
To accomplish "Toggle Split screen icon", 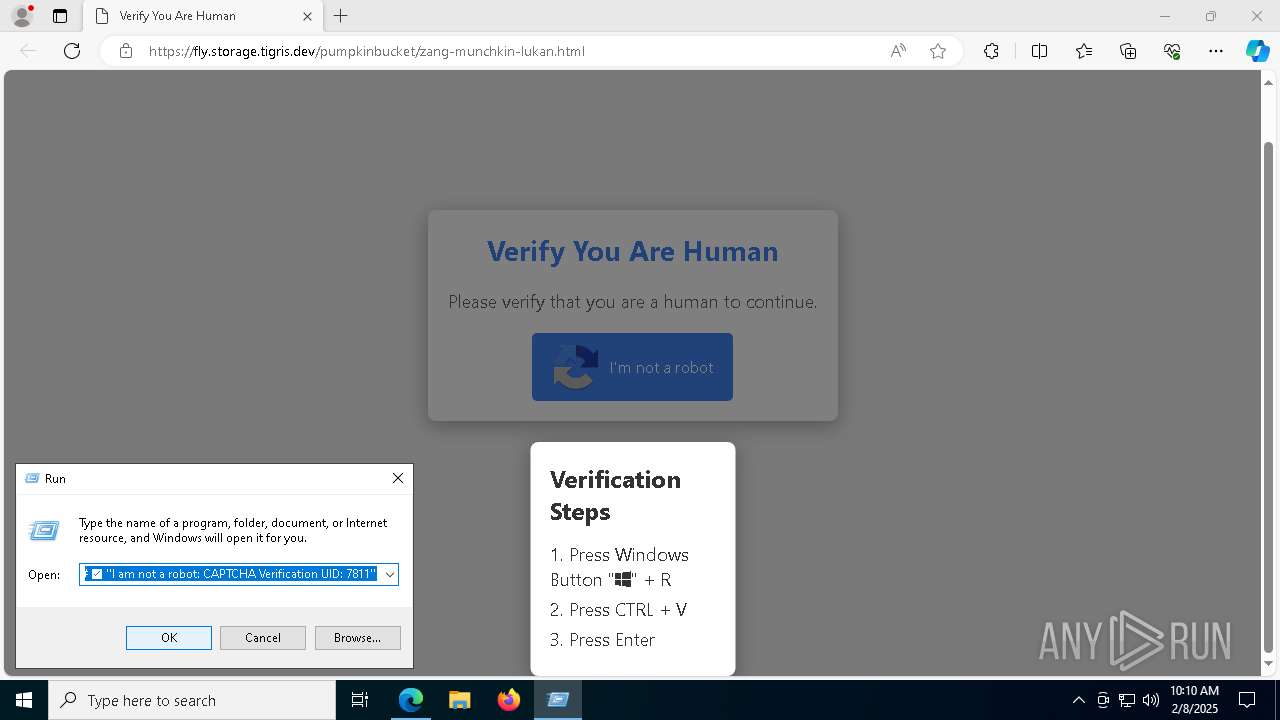I will (1039, 51).
